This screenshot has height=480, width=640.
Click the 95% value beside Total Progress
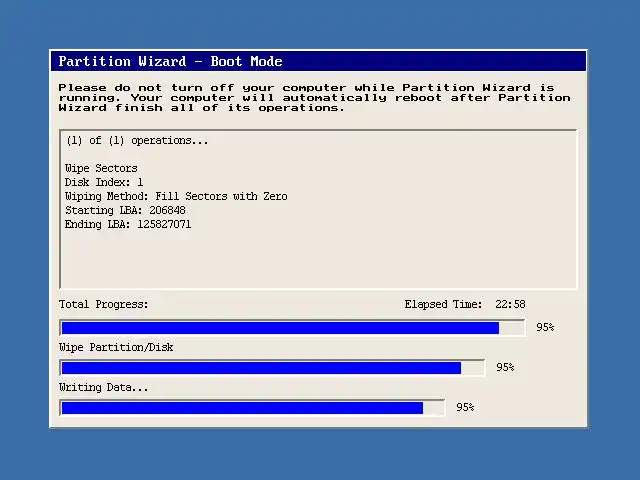tap(545, 327)
